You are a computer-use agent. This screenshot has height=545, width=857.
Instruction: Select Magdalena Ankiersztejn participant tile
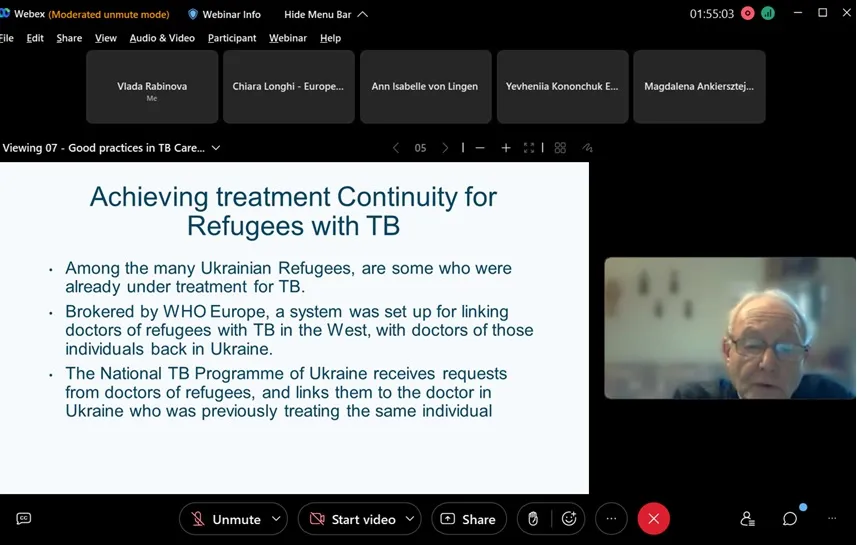(x=699, y=86)
